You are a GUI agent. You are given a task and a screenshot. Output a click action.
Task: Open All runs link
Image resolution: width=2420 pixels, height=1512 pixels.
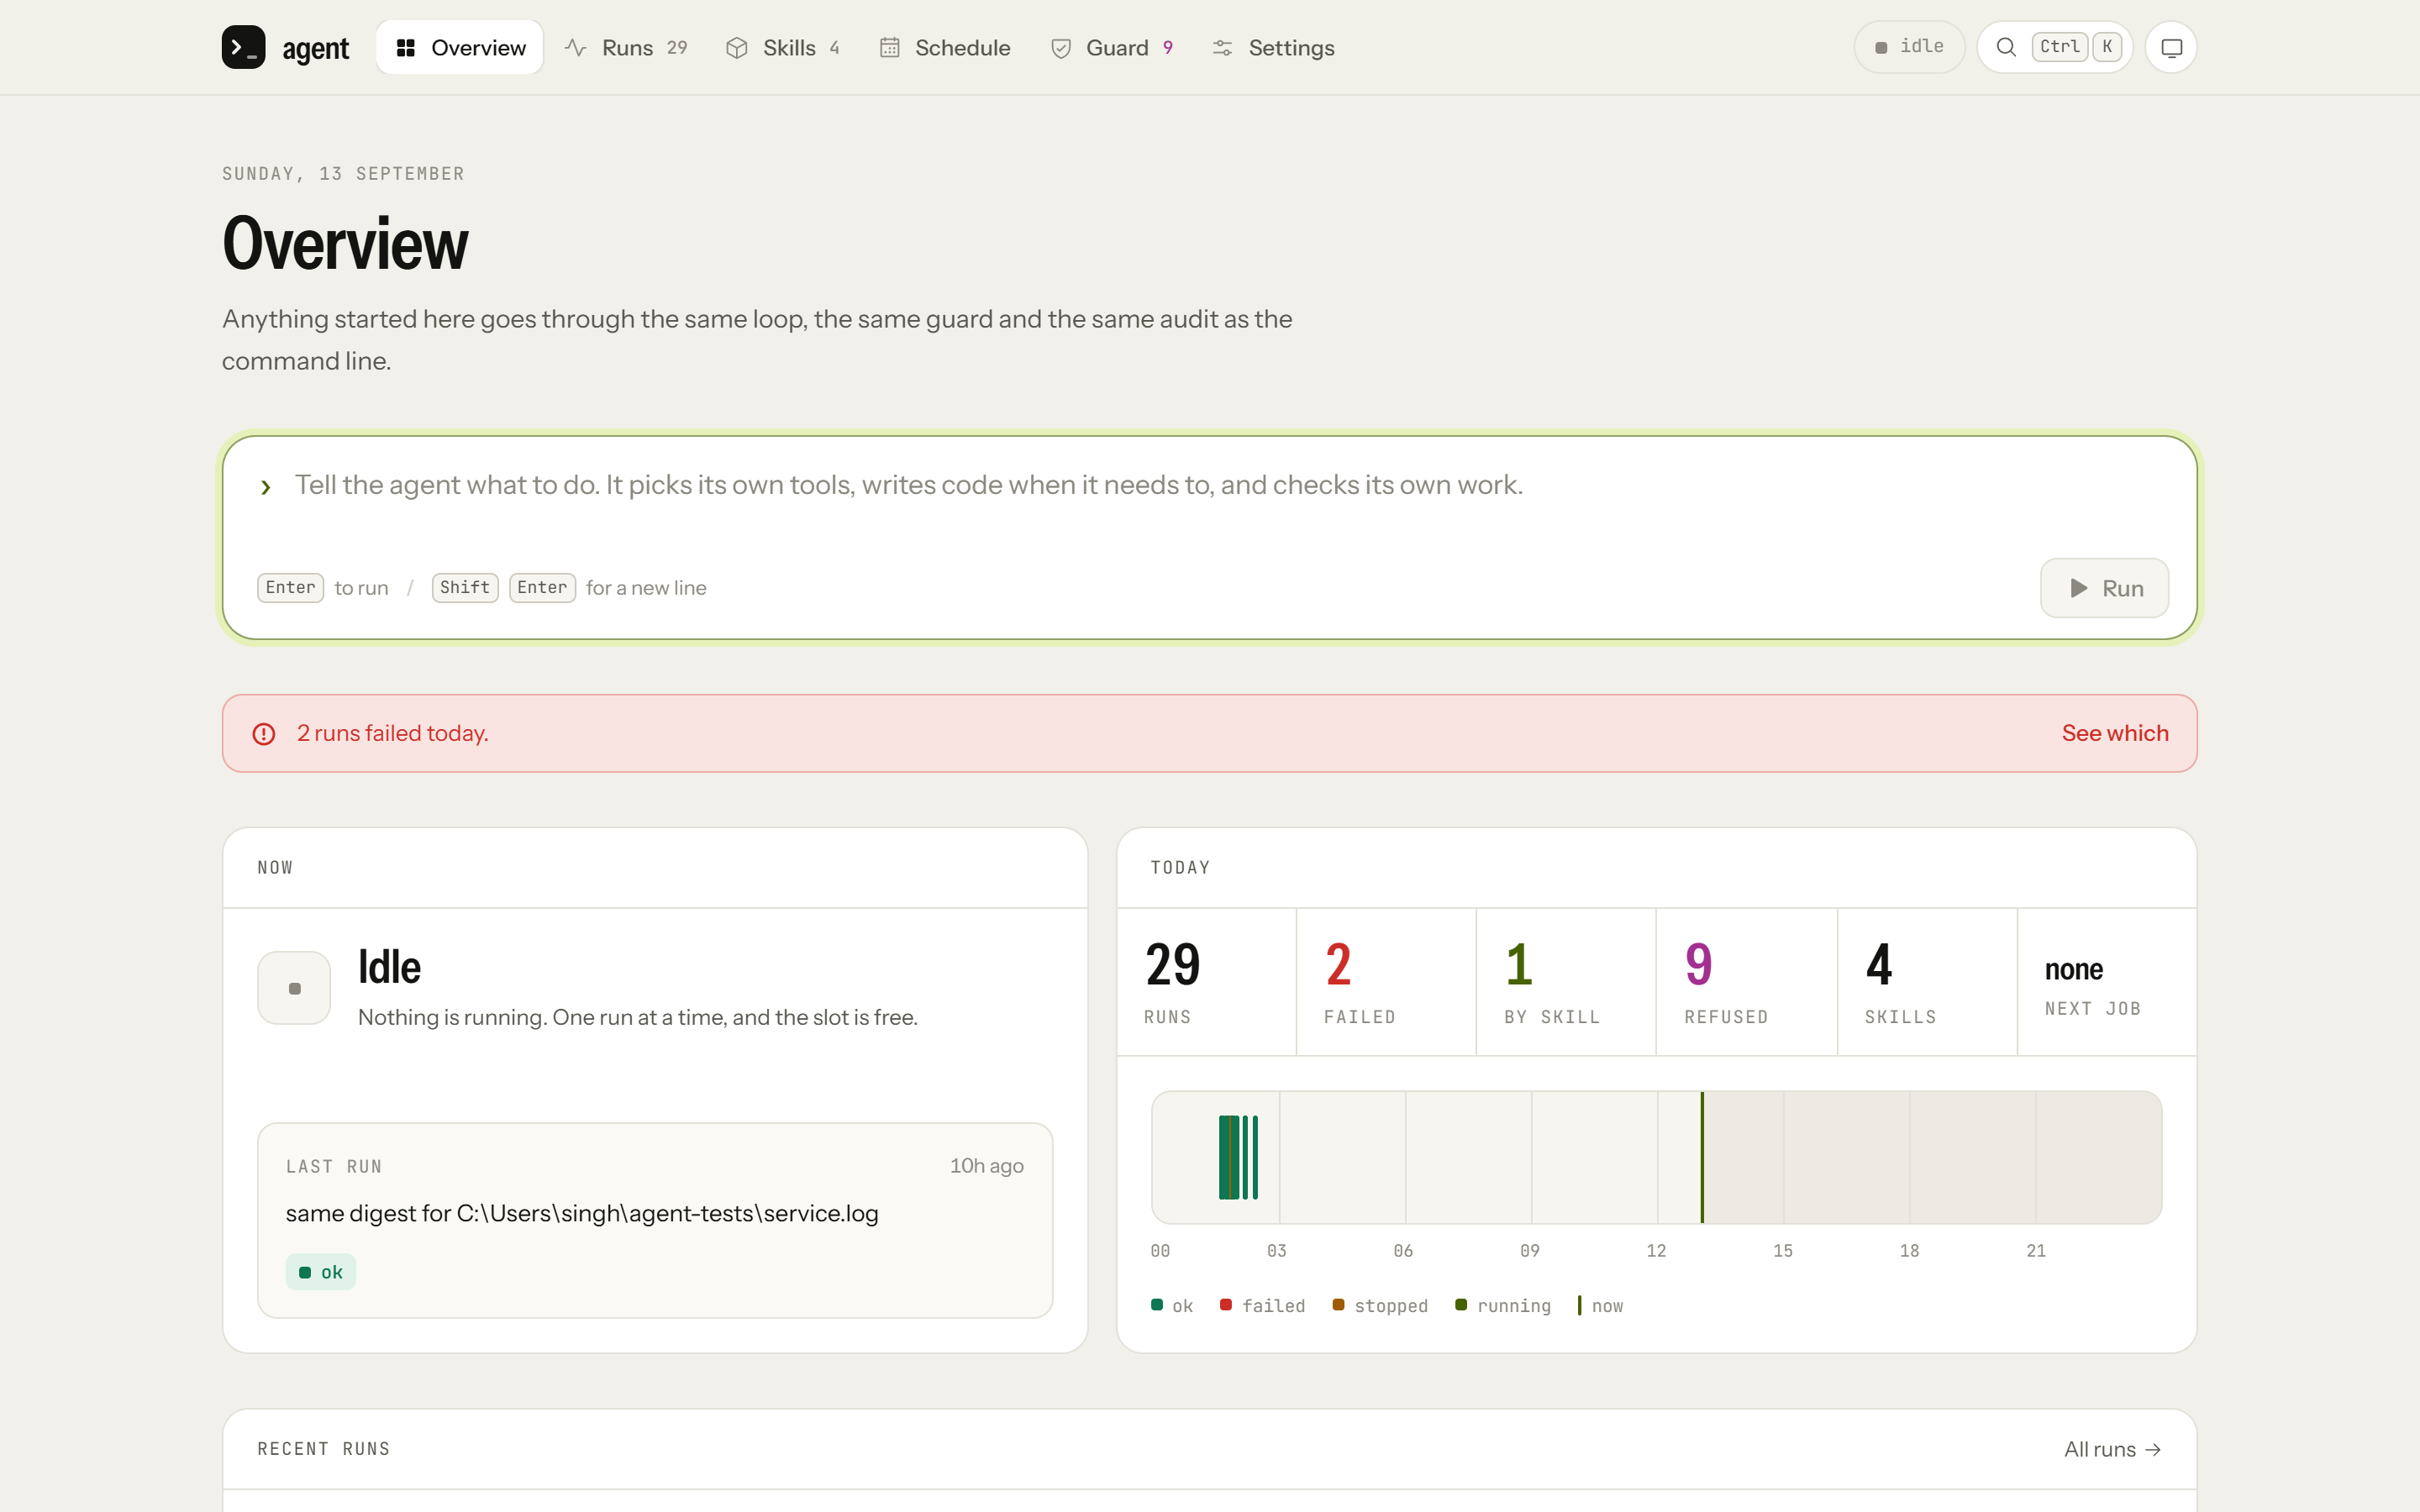point(2113,1449)
